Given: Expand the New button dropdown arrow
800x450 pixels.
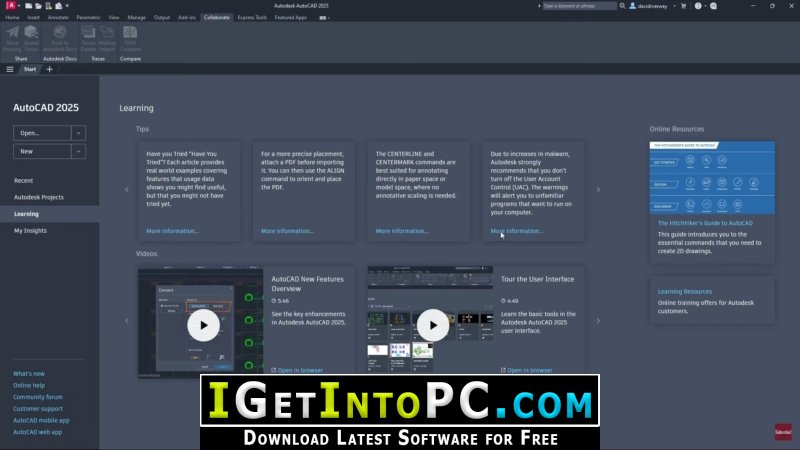Looking at the screenshot, I should 79,152.
